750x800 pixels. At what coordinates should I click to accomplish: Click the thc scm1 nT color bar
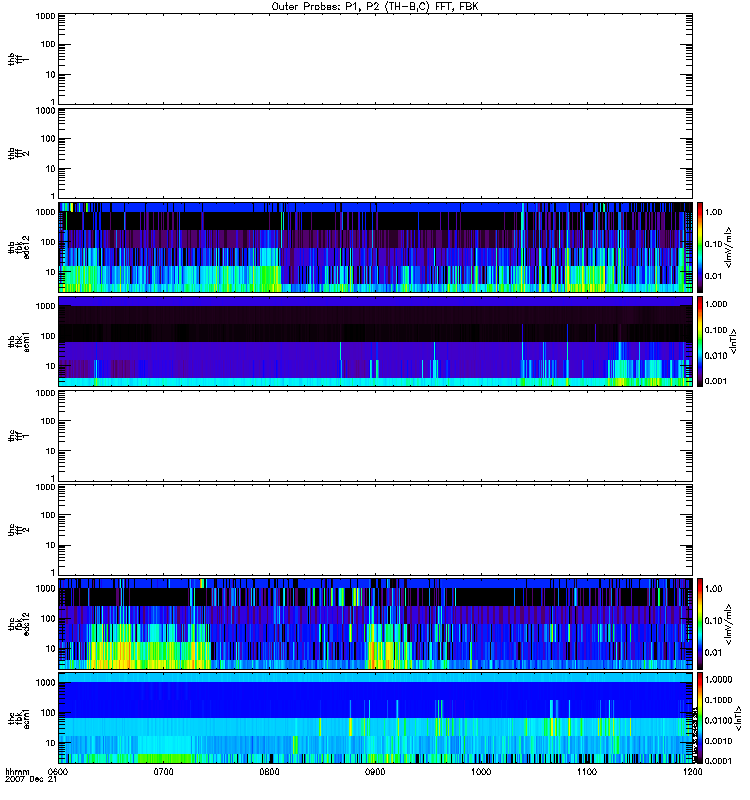pyautogui.click(x=701, y=717)
